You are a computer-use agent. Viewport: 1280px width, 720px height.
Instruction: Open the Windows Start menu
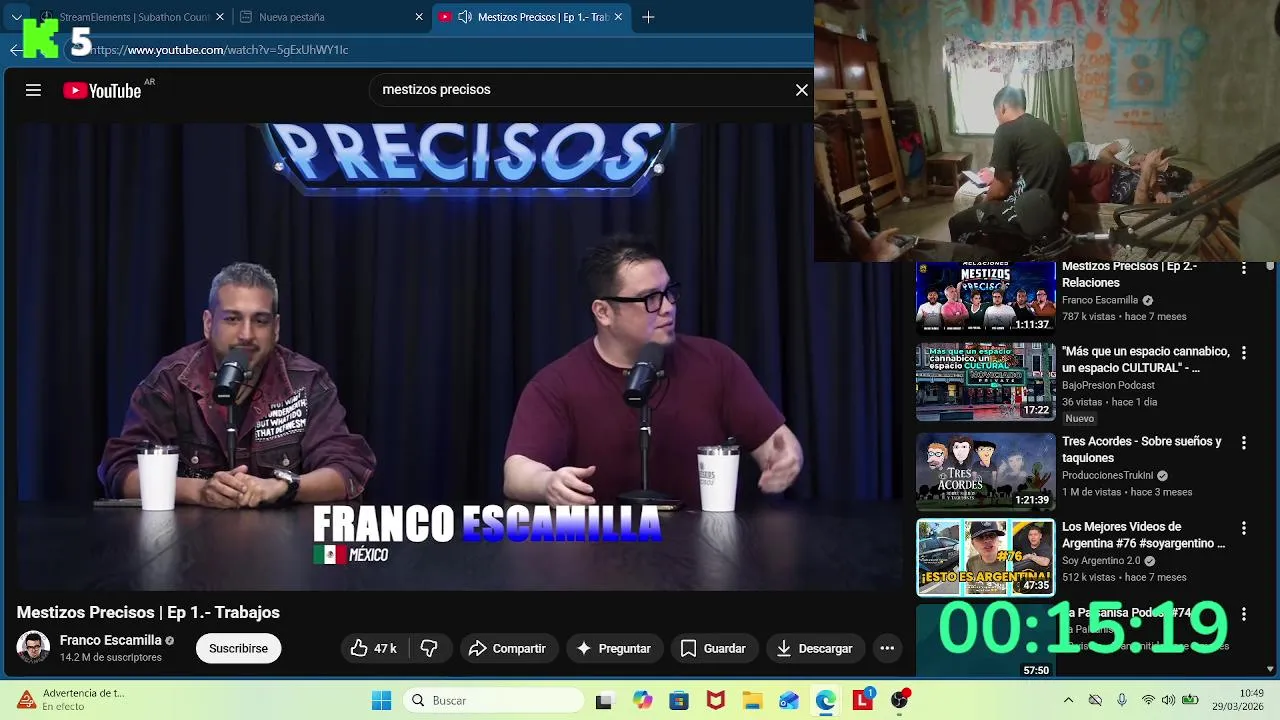(381, 700)
